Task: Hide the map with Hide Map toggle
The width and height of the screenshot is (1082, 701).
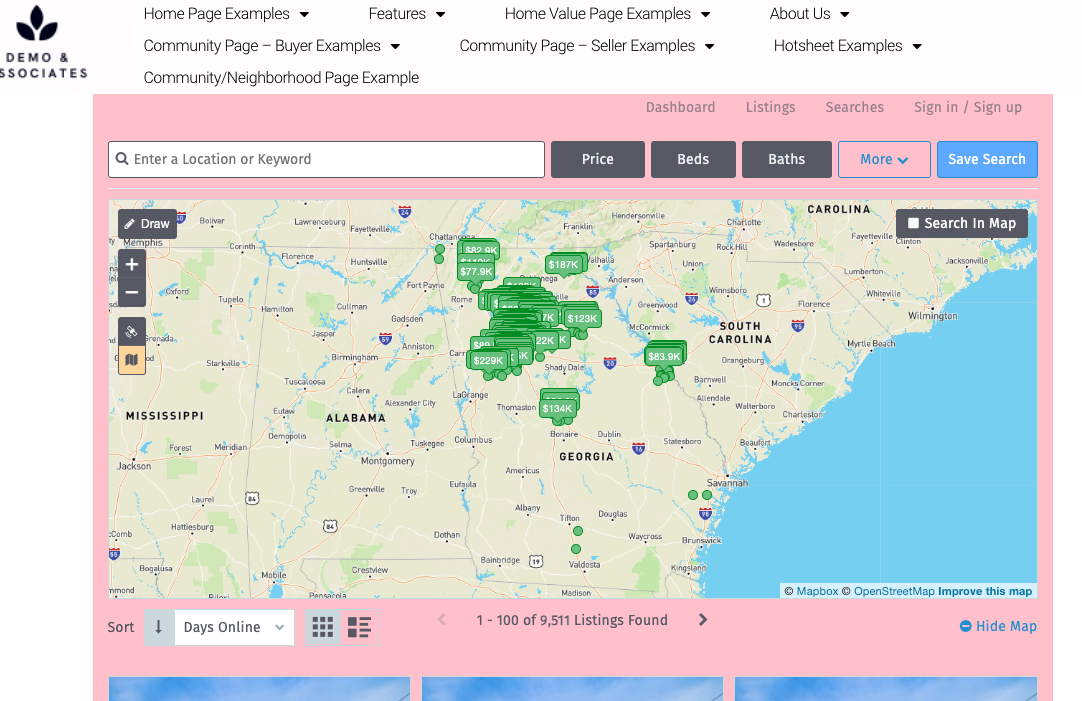Action: 998,626
